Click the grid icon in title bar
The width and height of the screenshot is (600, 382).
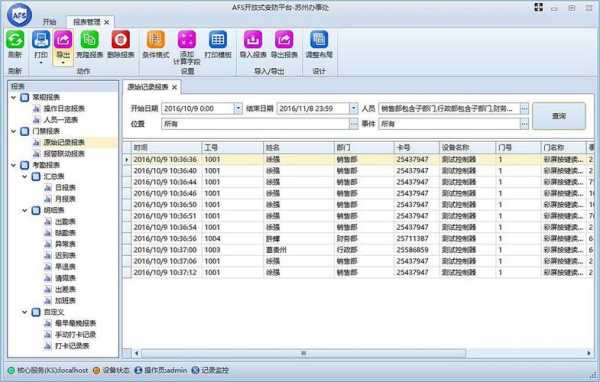(538, 7)
